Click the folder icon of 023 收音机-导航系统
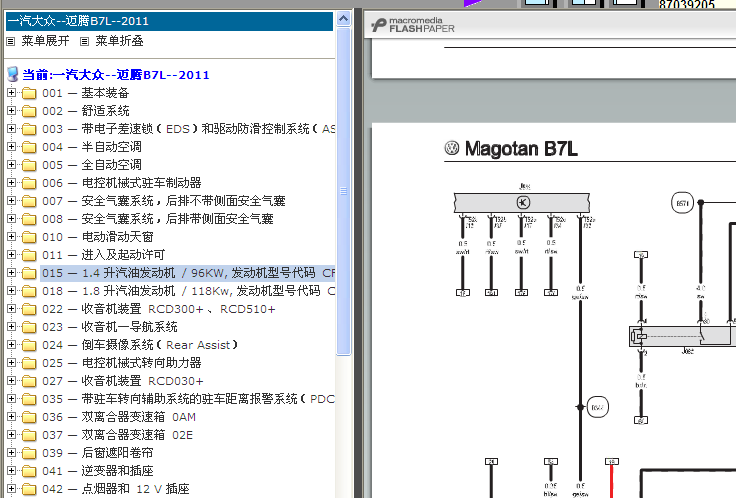The width and height of the screenshot is (736, 498). click(x=29, y=327)
